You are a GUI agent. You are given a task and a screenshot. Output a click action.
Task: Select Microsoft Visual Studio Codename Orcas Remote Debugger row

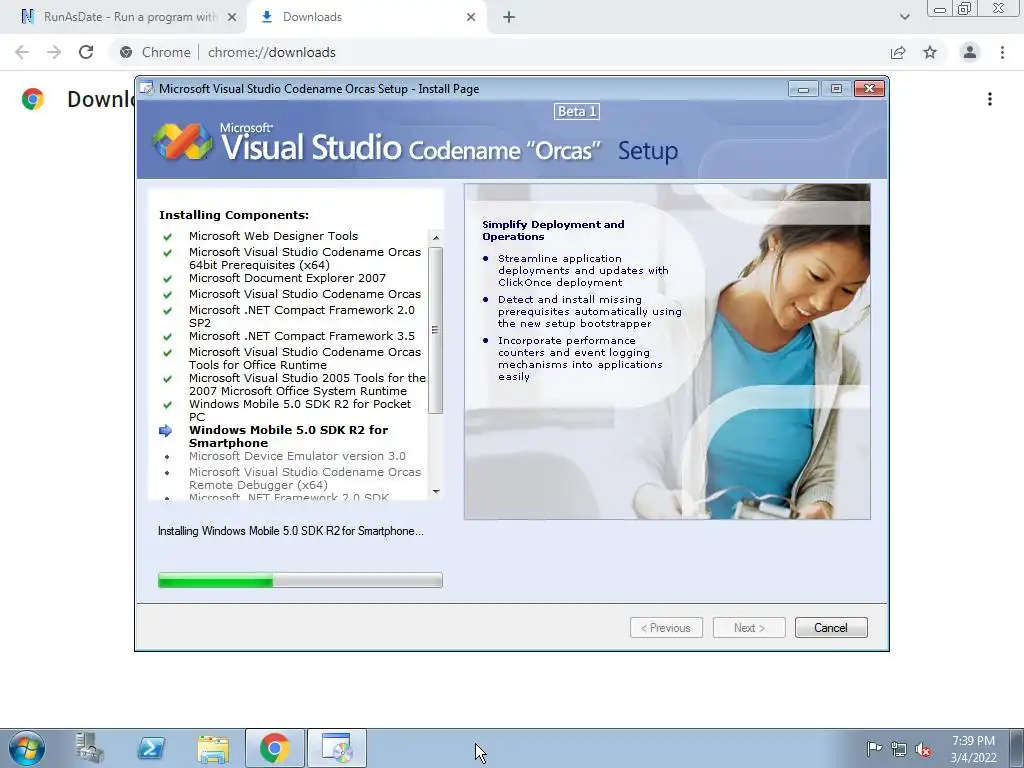305,478
